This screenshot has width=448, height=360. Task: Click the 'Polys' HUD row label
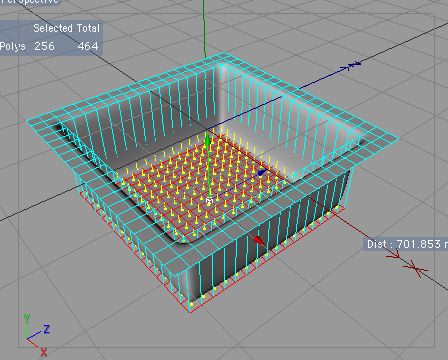13,46
